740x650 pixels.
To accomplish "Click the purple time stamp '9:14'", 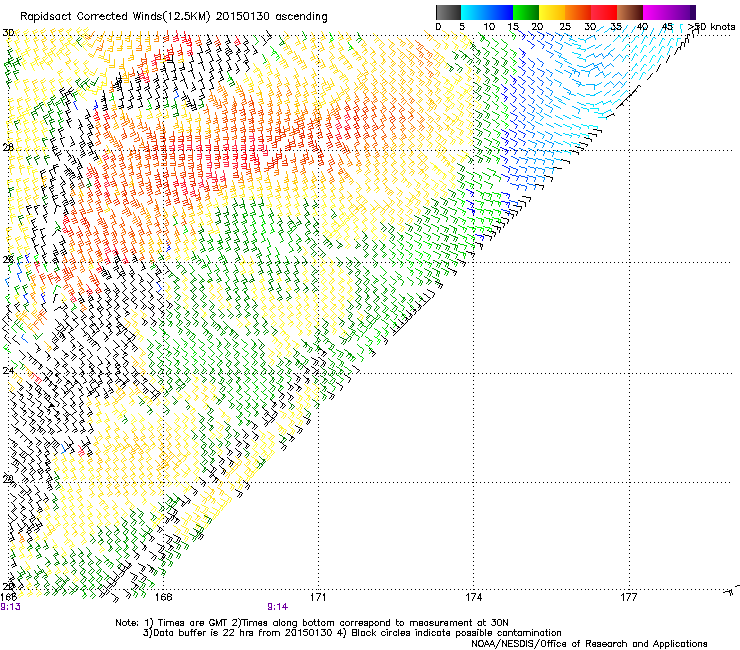I will pyautogui.click(x=278, y=607).
